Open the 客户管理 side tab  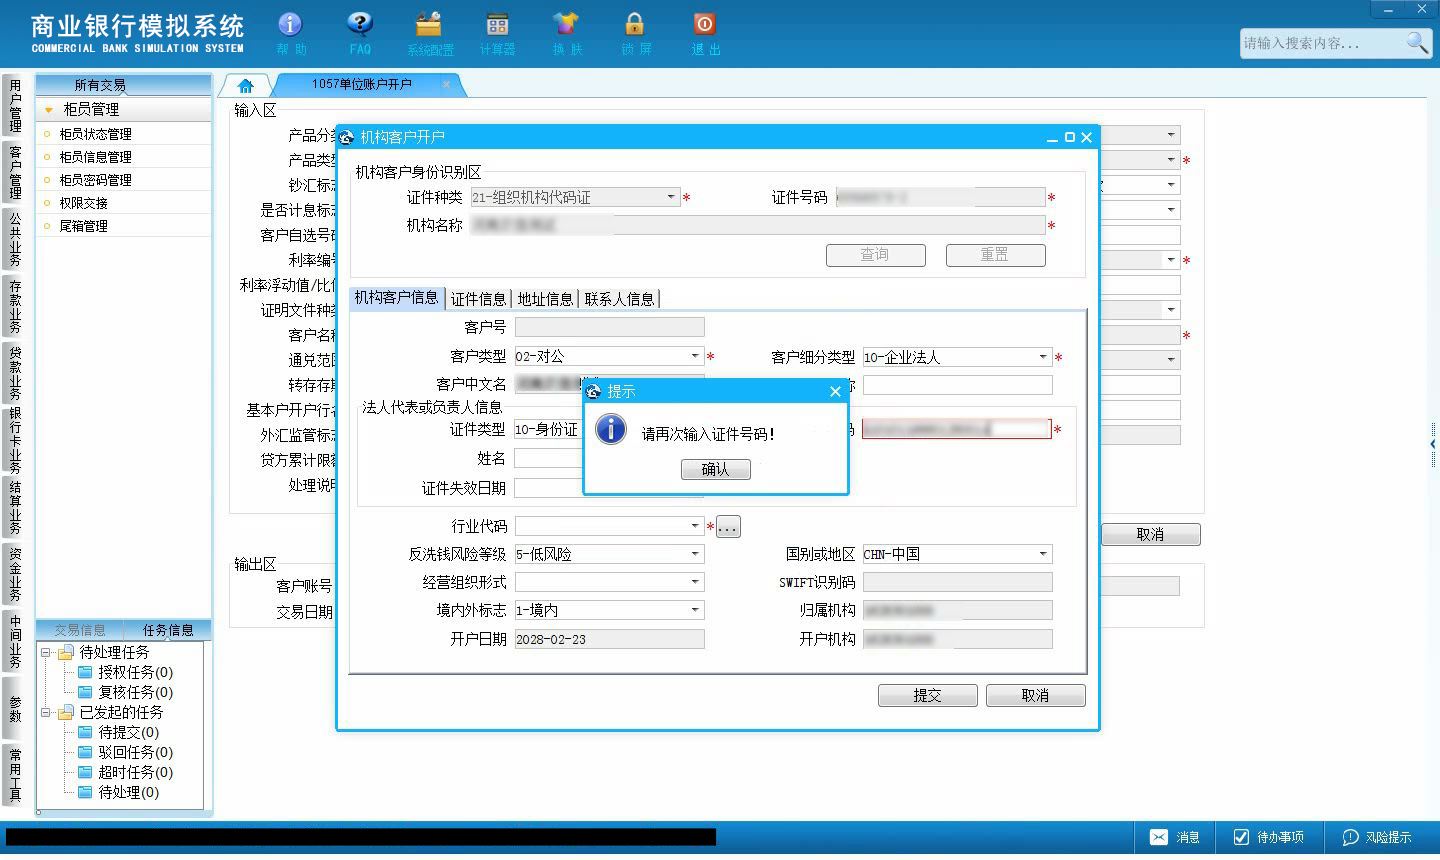click(14, 172)
